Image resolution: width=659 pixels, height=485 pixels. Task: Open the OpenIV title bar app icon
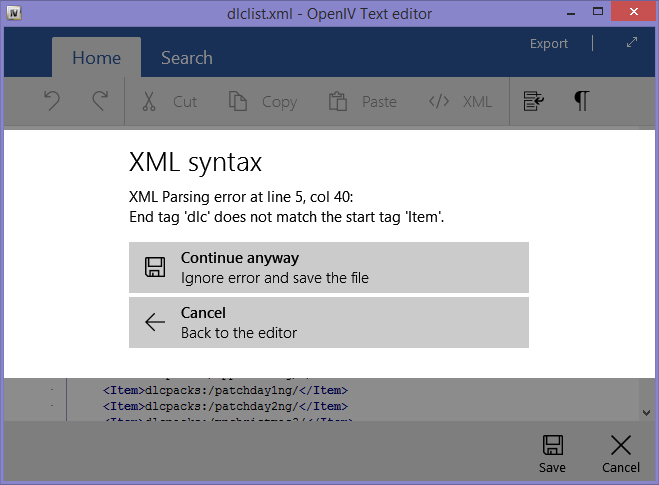(x=16, y=13)
